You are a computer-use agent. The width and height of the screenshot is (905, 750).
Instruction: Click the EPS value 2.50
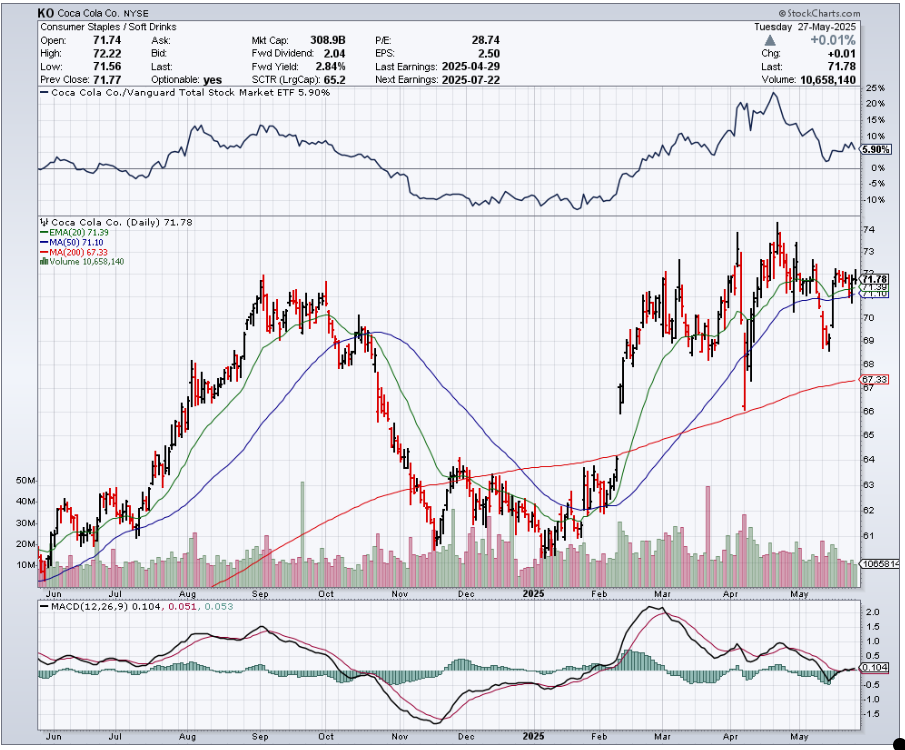(x=489, y=54)
